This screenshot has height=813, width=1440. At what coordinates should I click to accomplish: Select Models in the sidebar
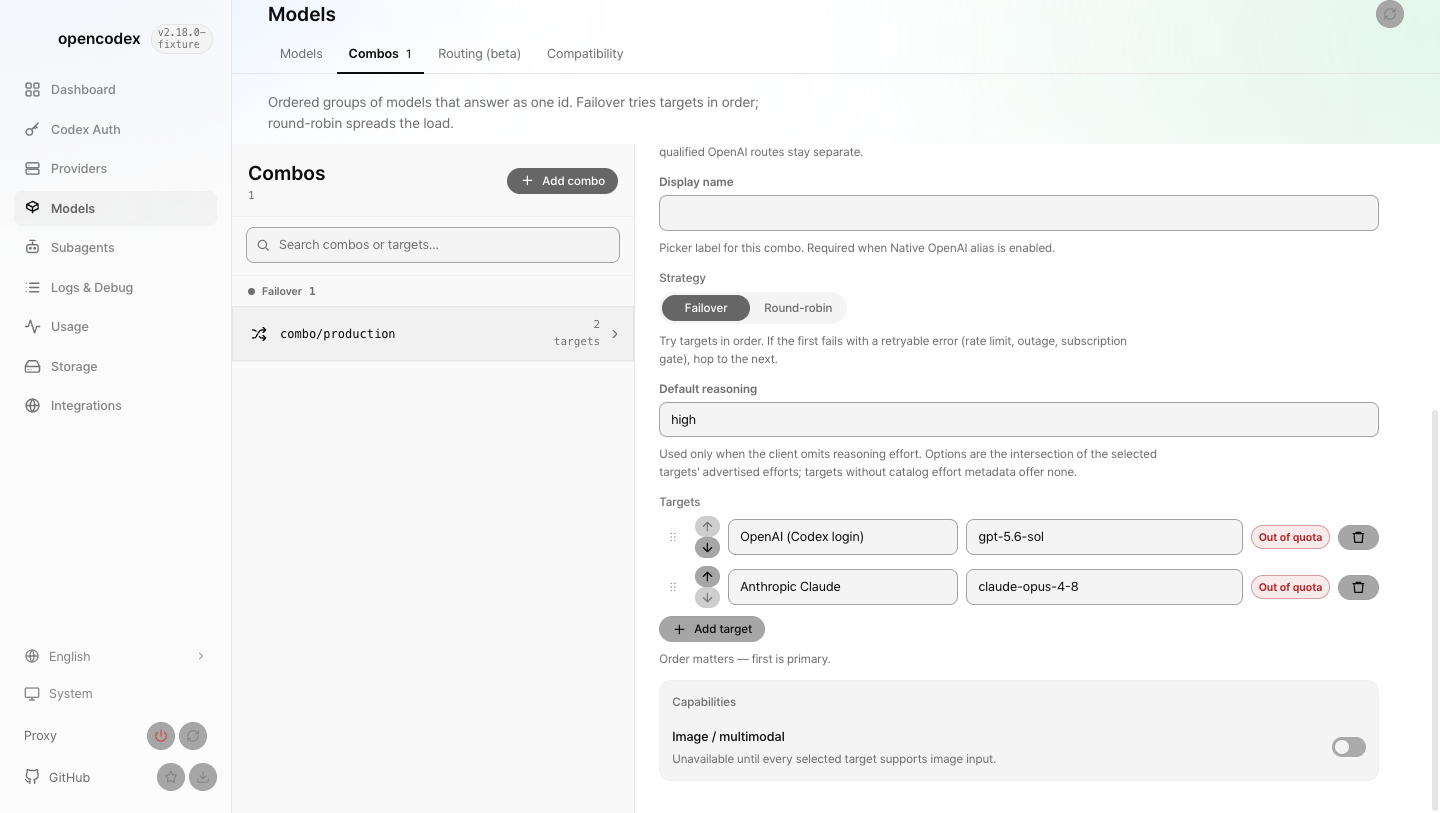point(115,208)
